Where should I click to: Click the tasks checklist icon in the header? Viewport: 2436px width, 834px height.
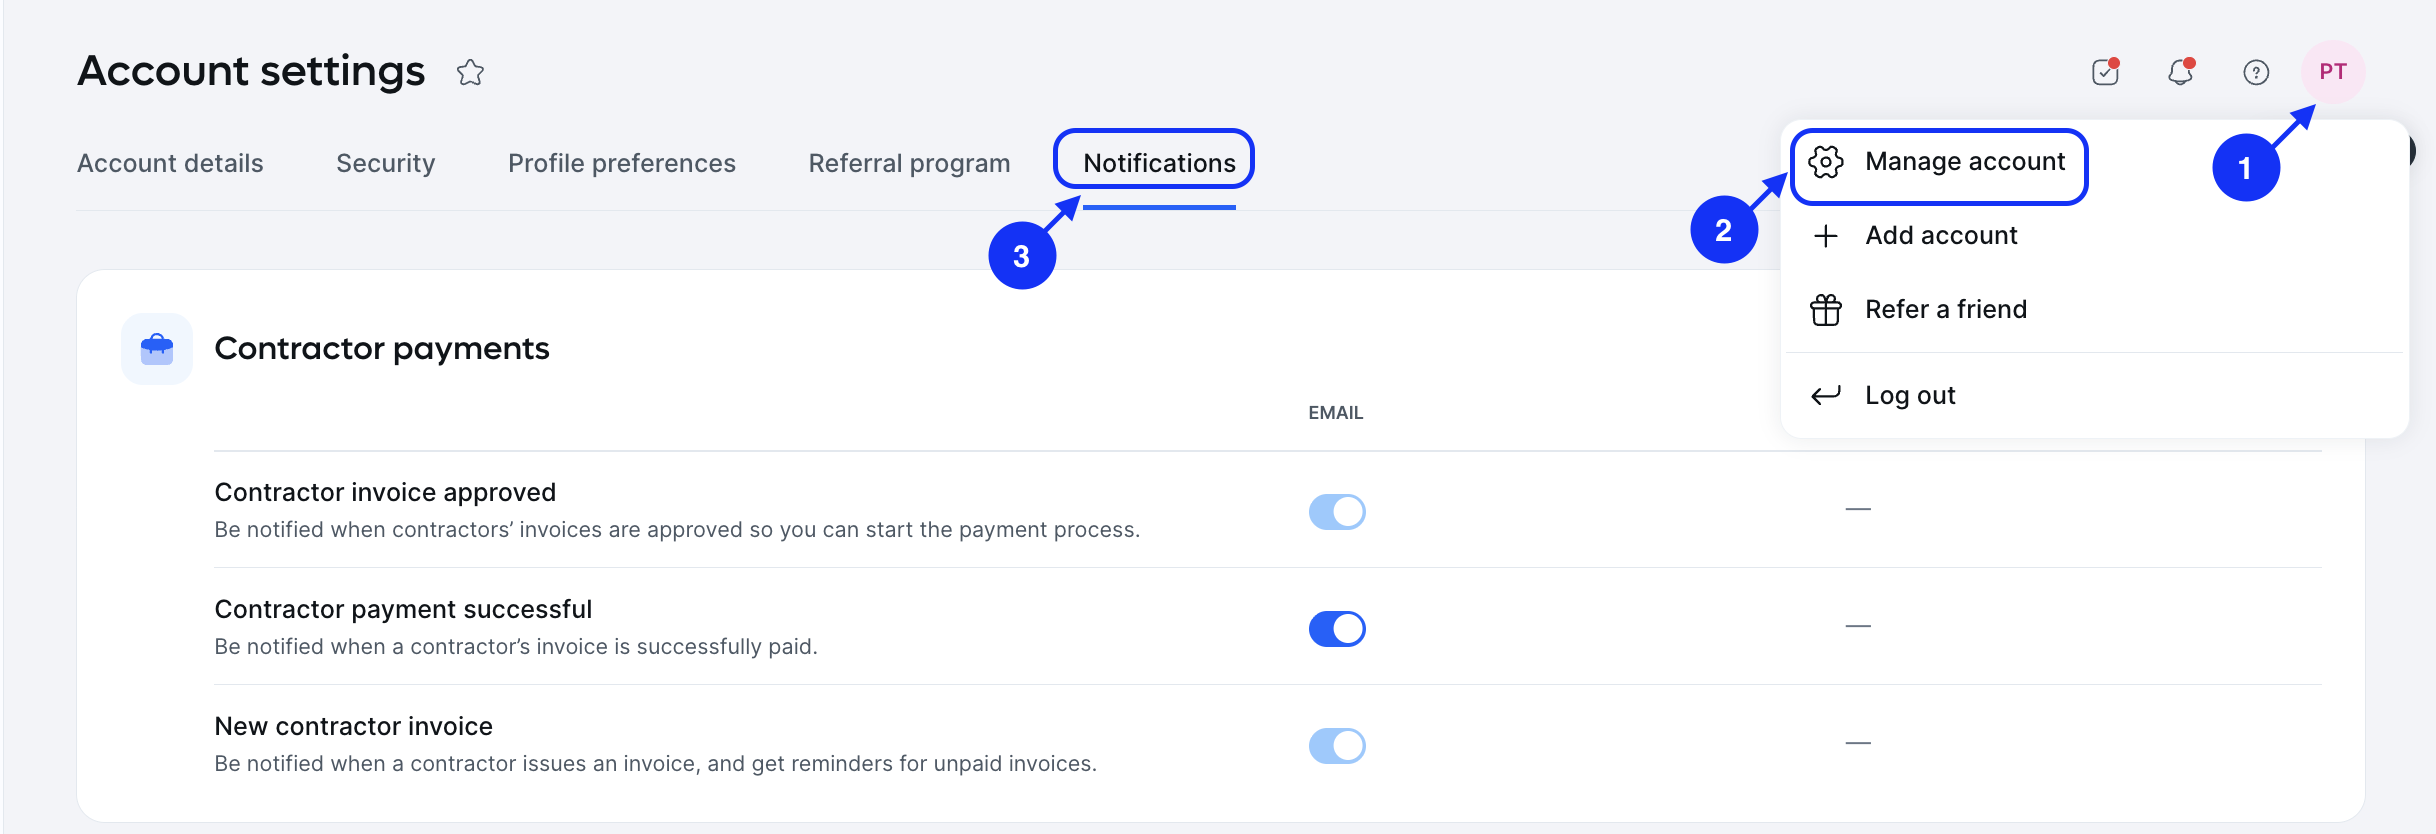(2104, 71)
